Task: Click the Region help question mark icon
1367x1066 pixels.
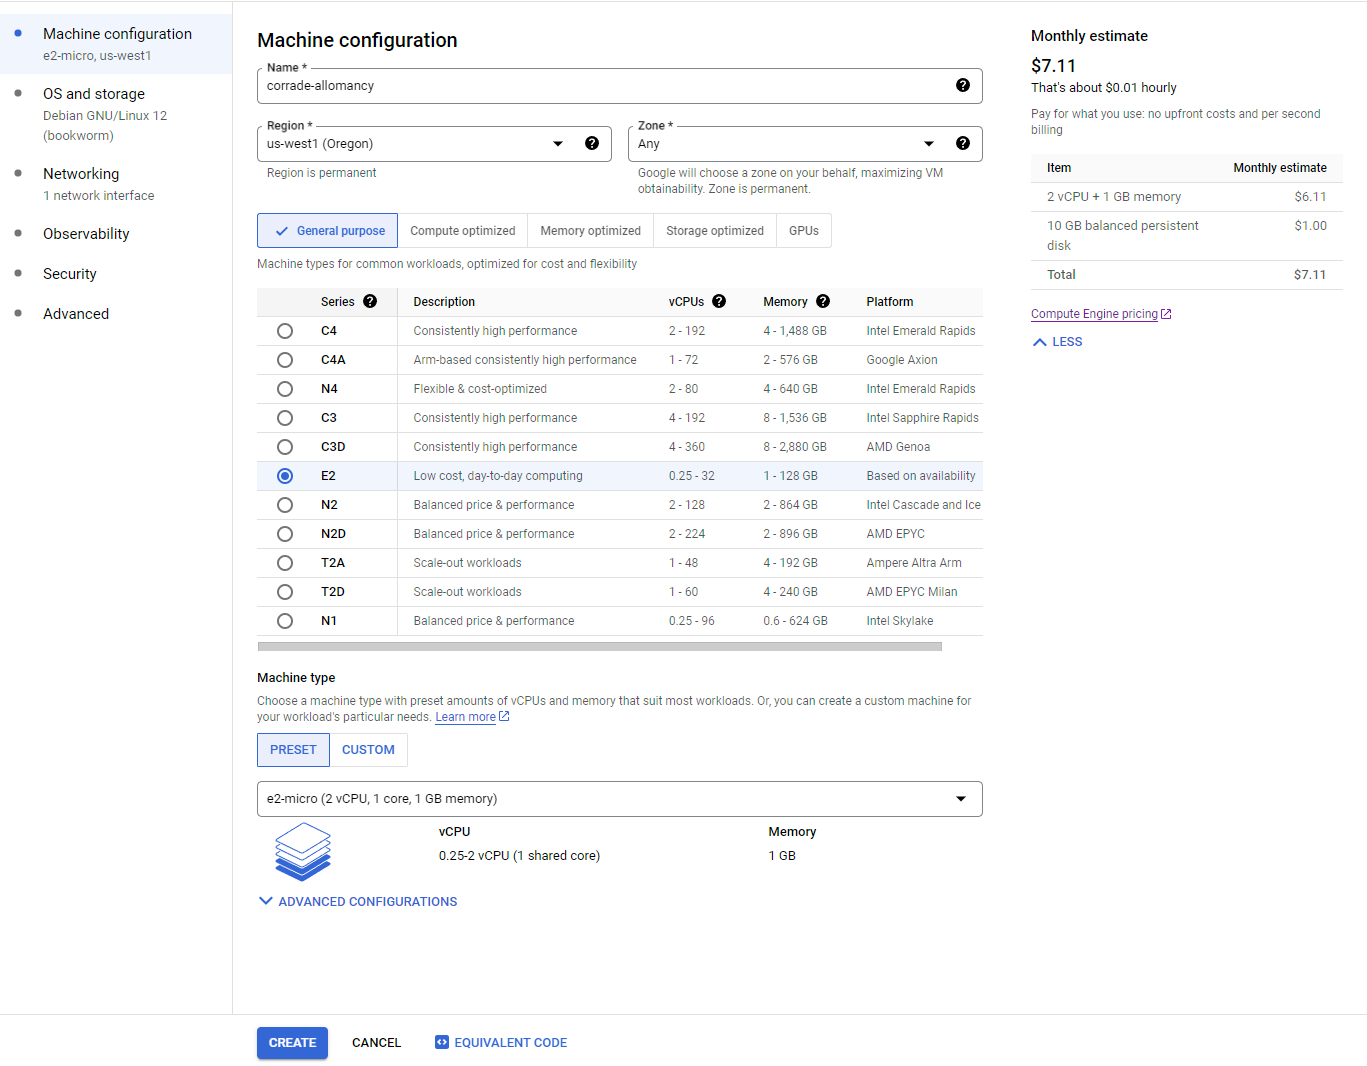Action: 592,144
